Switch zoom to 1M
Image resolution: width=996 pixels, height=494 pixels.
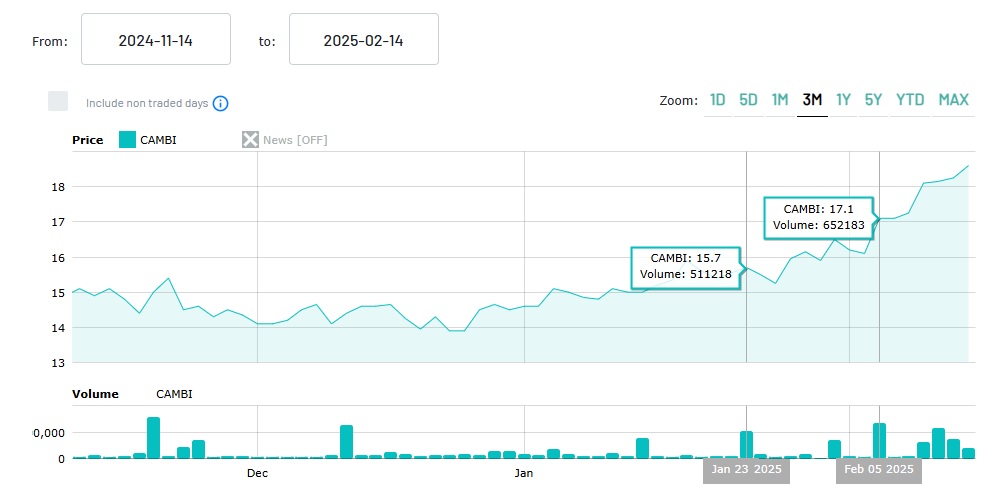[780, 100]
